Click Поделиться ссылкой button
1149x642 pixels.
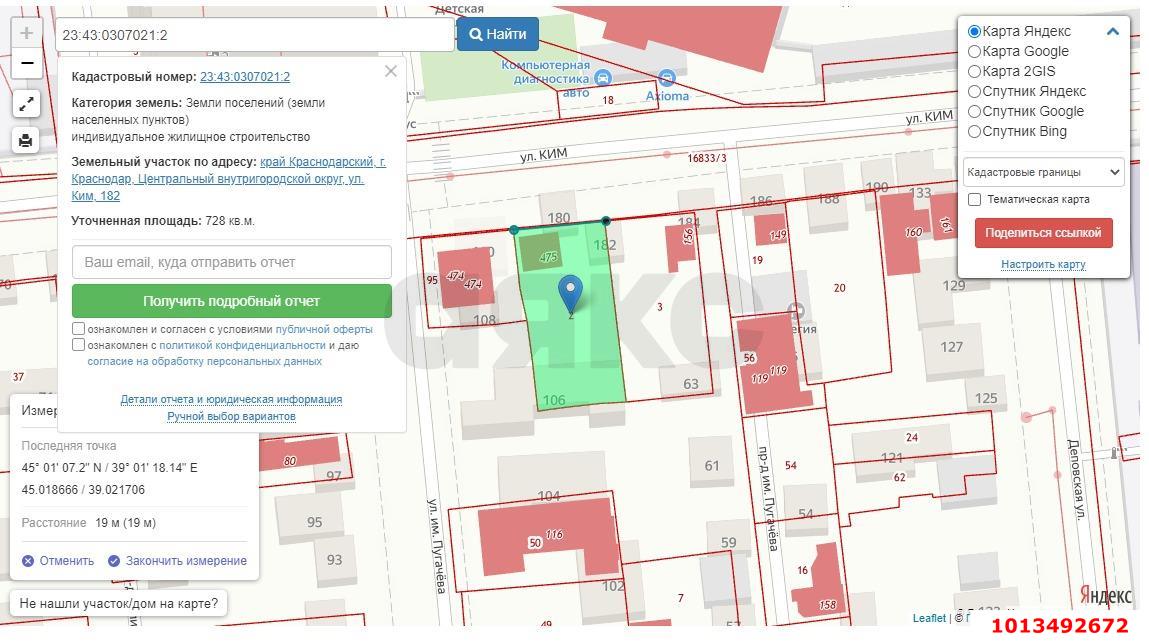[1043, 233]
